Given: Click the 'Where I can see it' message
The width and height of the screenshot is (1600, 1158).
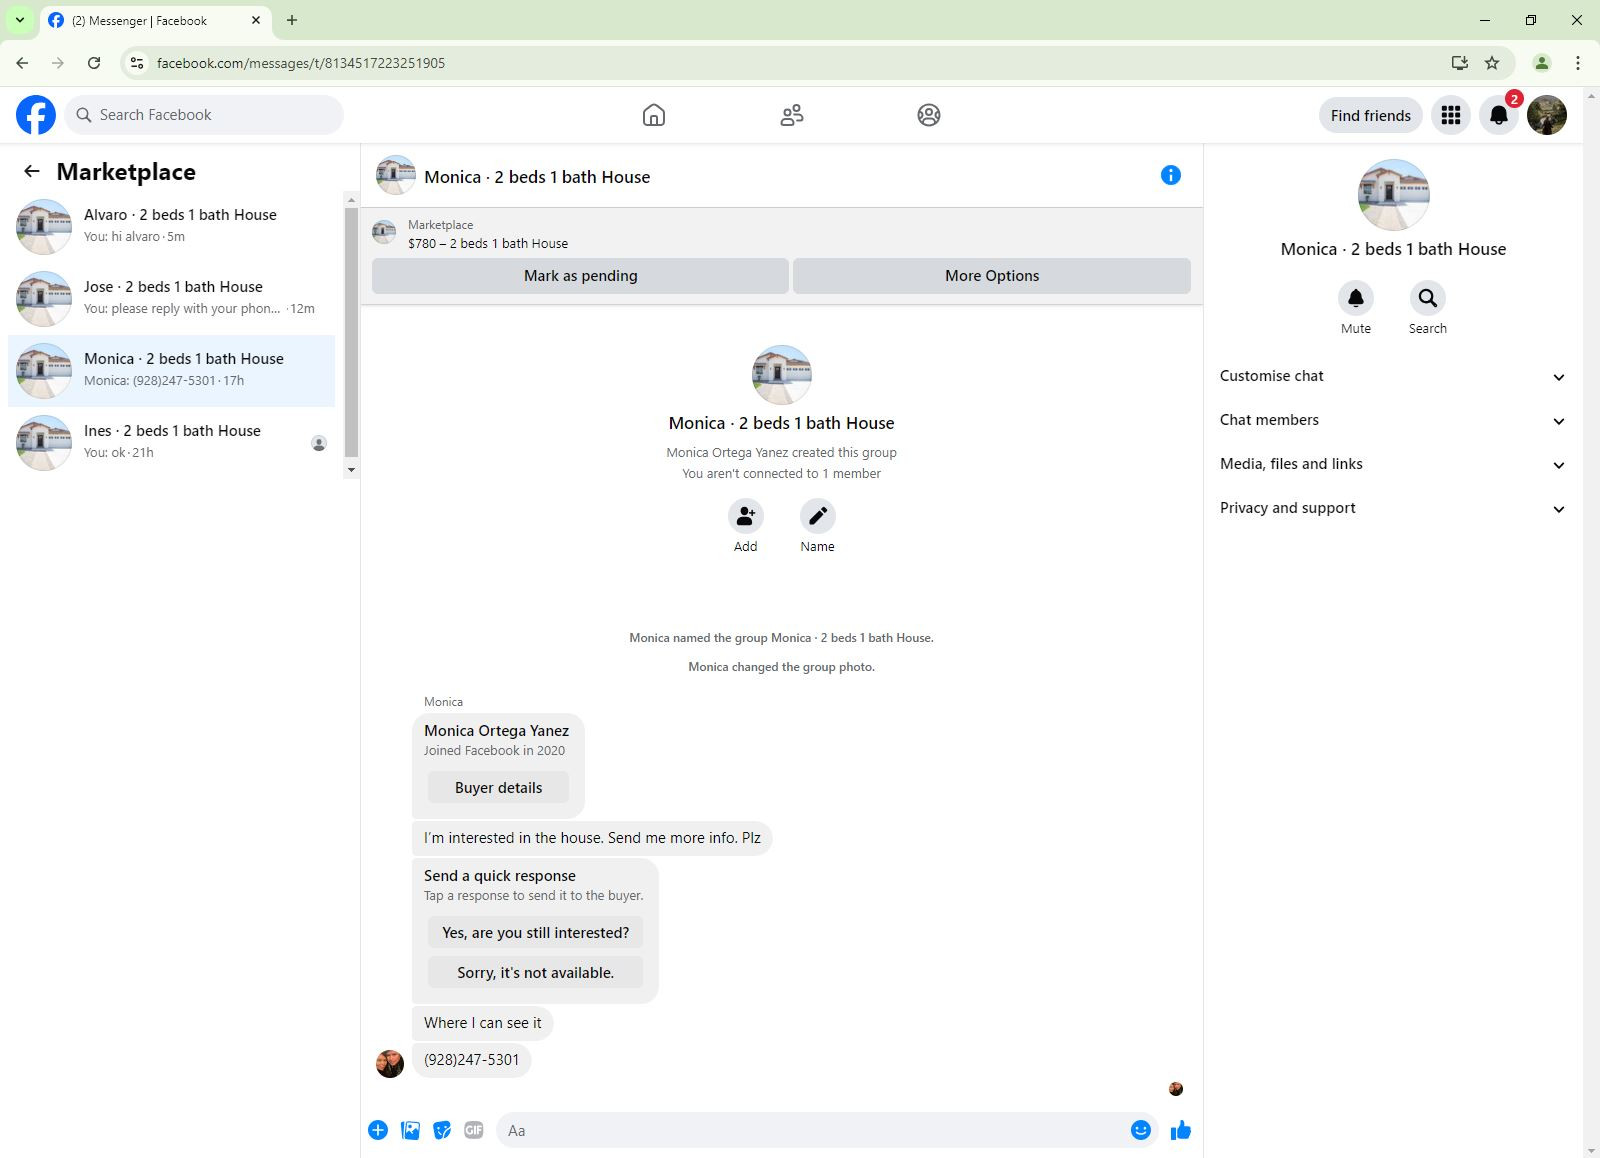Looking at the screenshot, I should 483,1023.
